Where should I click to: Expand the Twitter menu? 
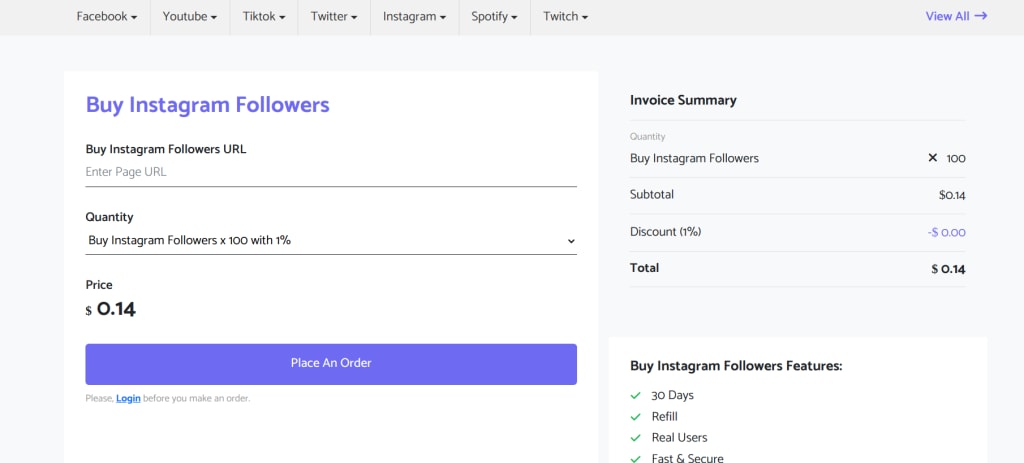point(333,17)
